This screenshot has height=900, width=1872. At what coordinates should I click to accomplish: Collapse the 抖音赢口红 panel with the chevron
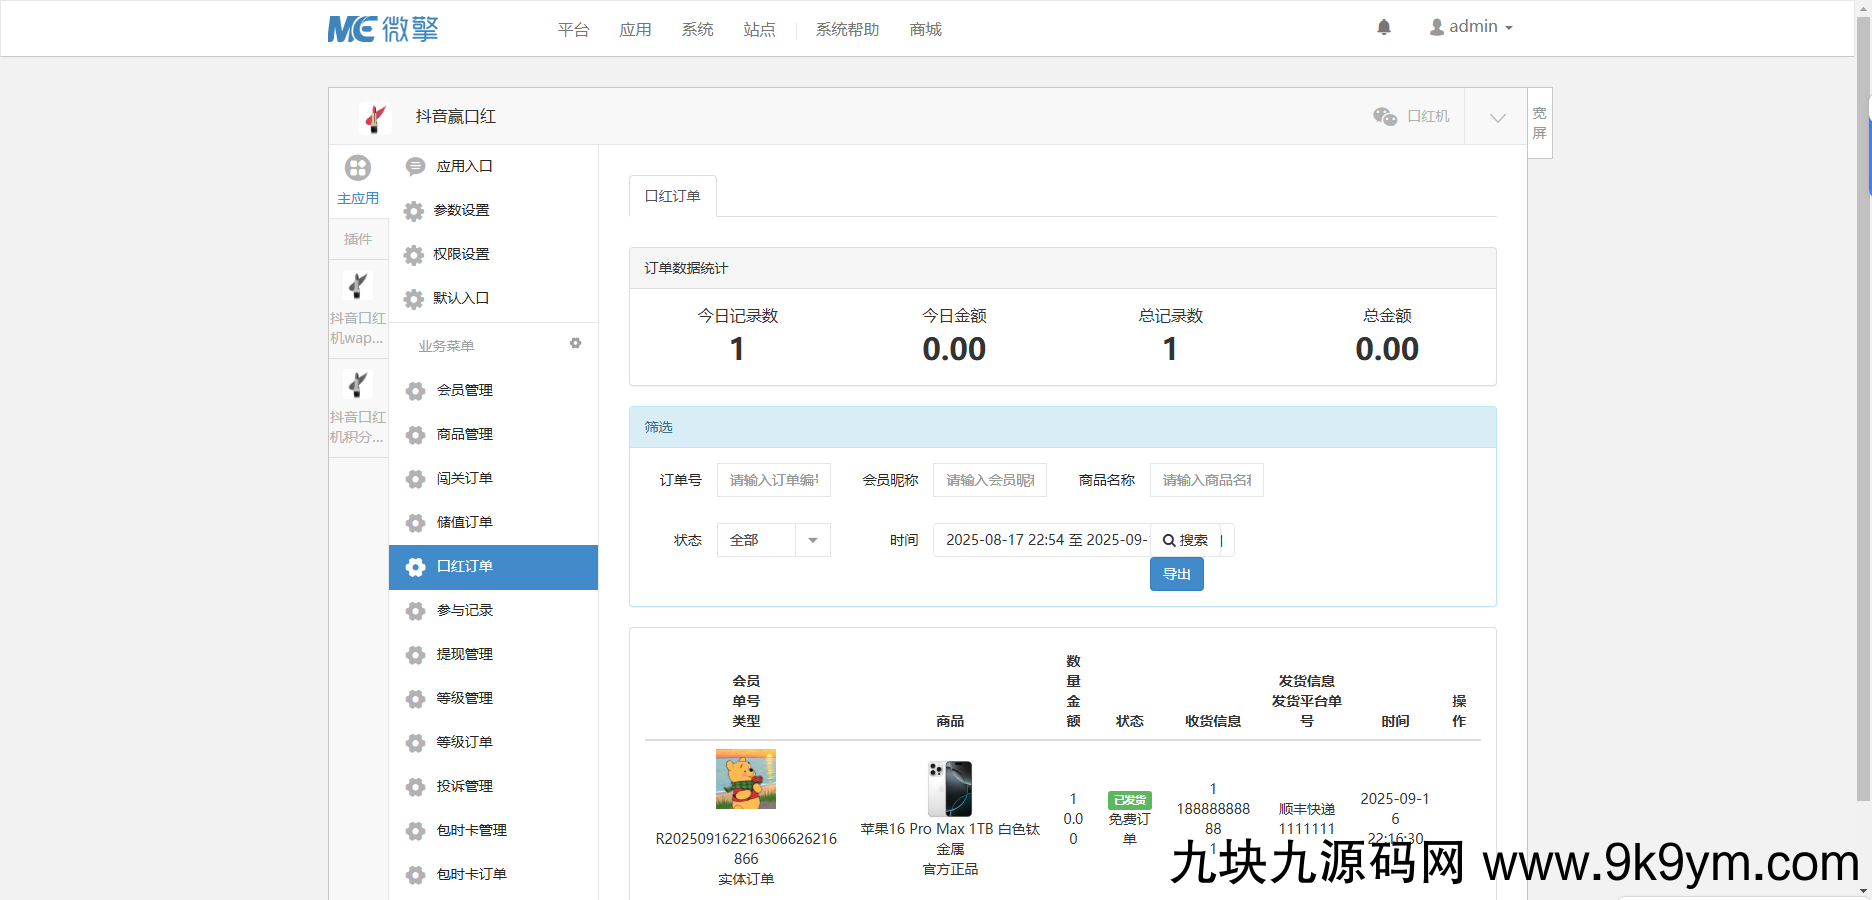pyautogui.click(x=1496, y=117)
